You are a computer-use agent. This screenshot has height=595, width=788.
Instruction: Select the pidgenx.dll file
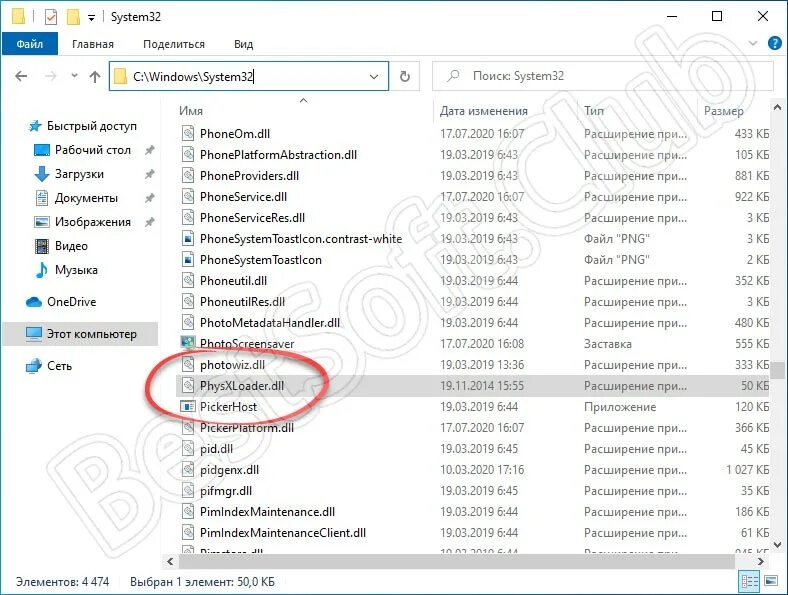(x=230, y=470)
